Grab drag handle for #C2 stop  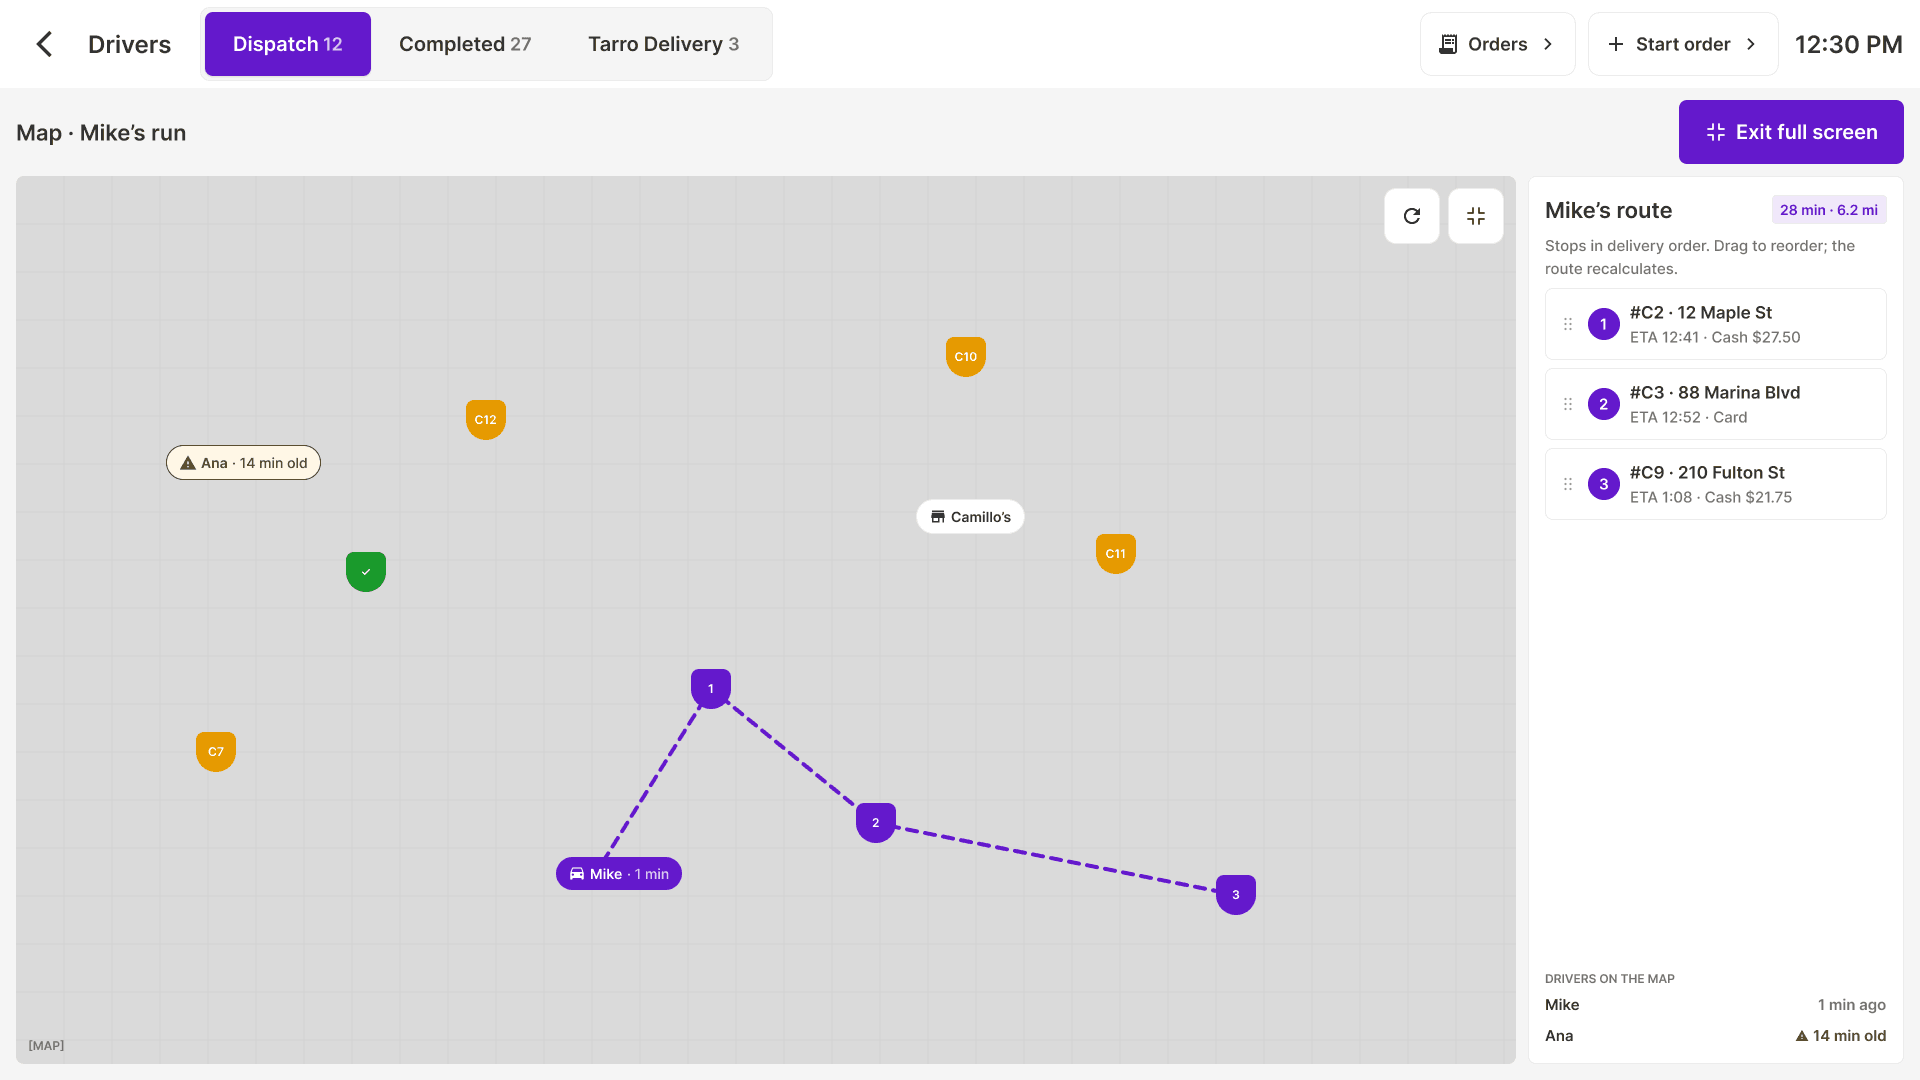tap(1568, 324)
